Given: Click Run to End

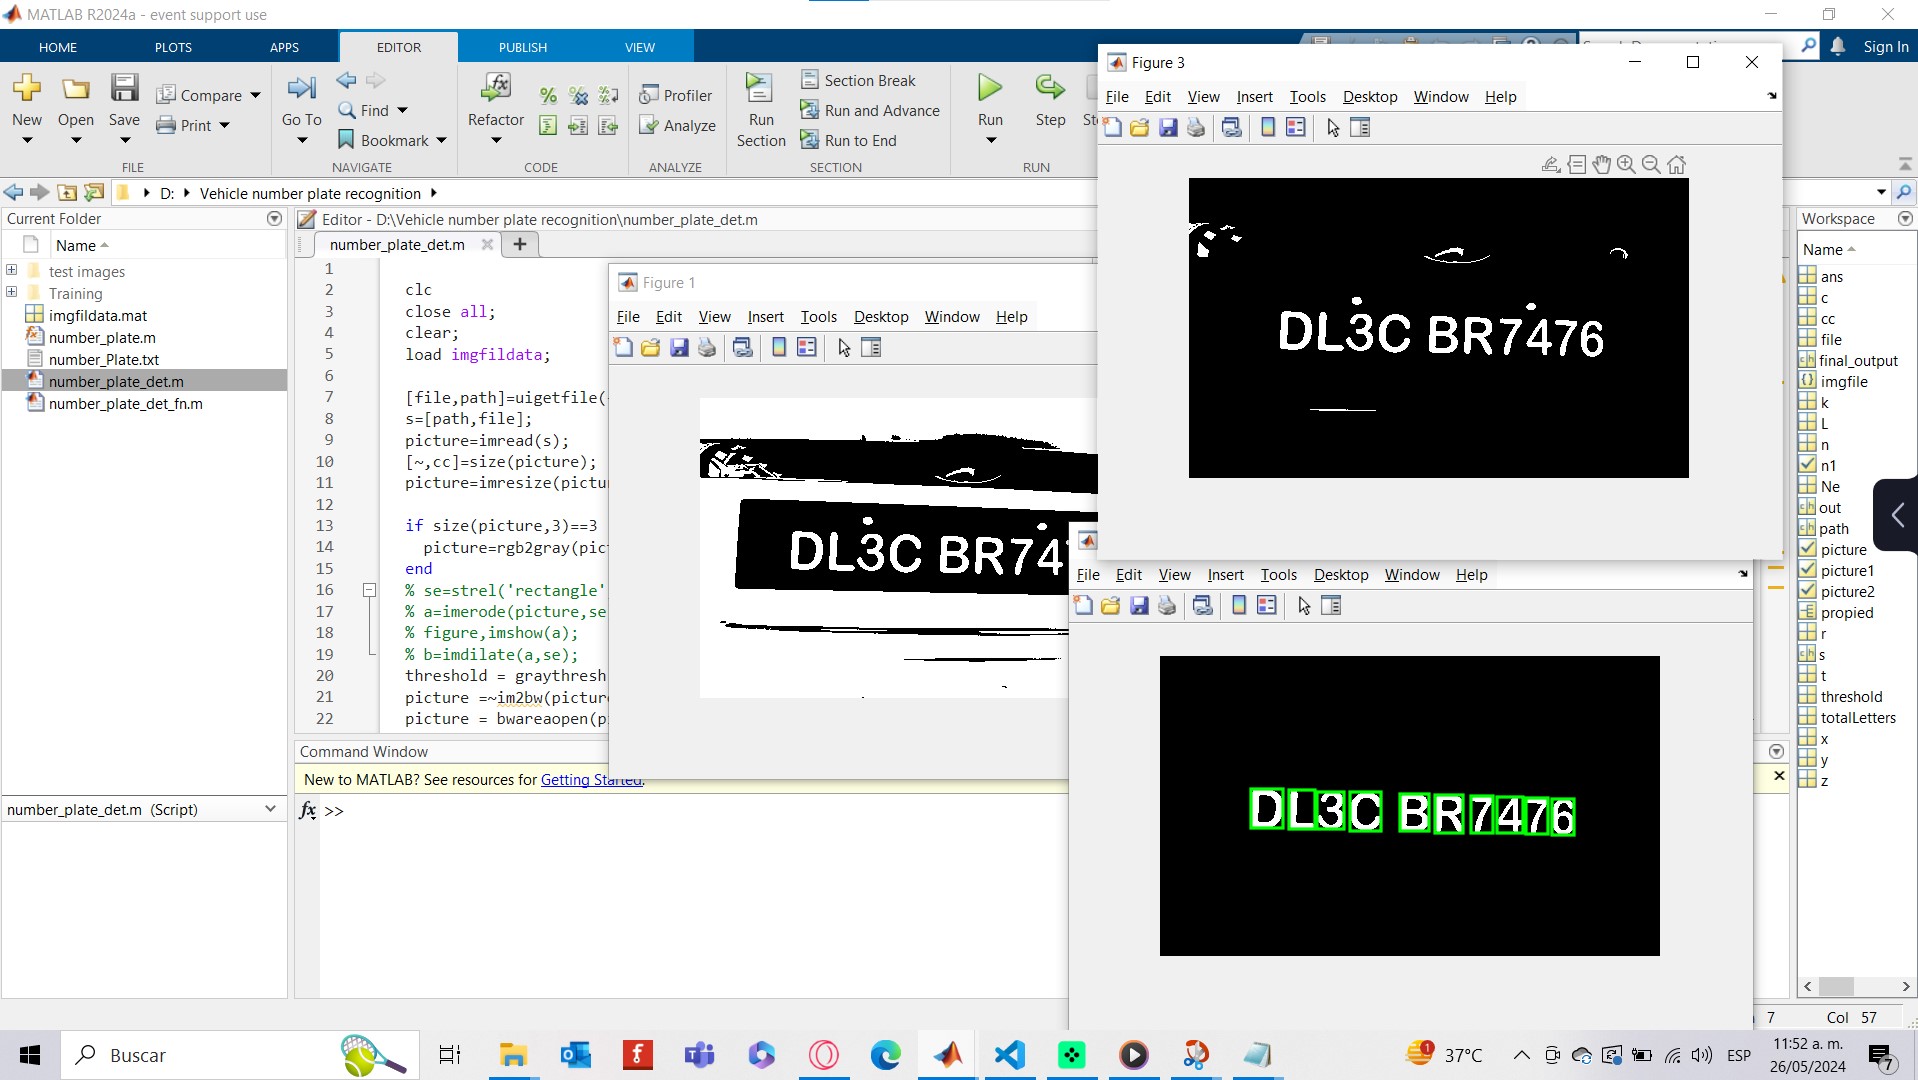Looking at the screenshot, I should 848,140.
